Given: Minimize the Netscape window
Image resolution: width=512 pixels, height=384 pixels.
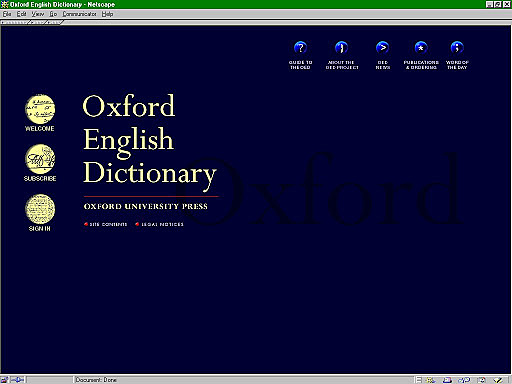Looking at the screenshot, I should tap(490, 4).
